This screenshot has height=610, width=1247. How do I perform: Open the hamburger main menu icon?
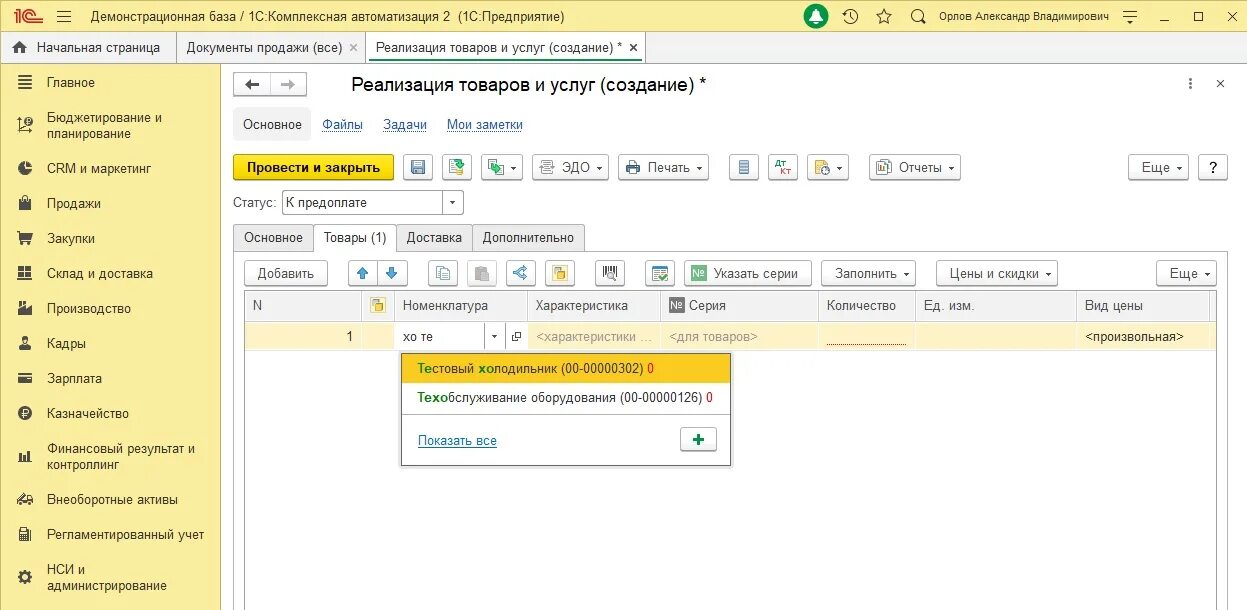coord(64,16)
